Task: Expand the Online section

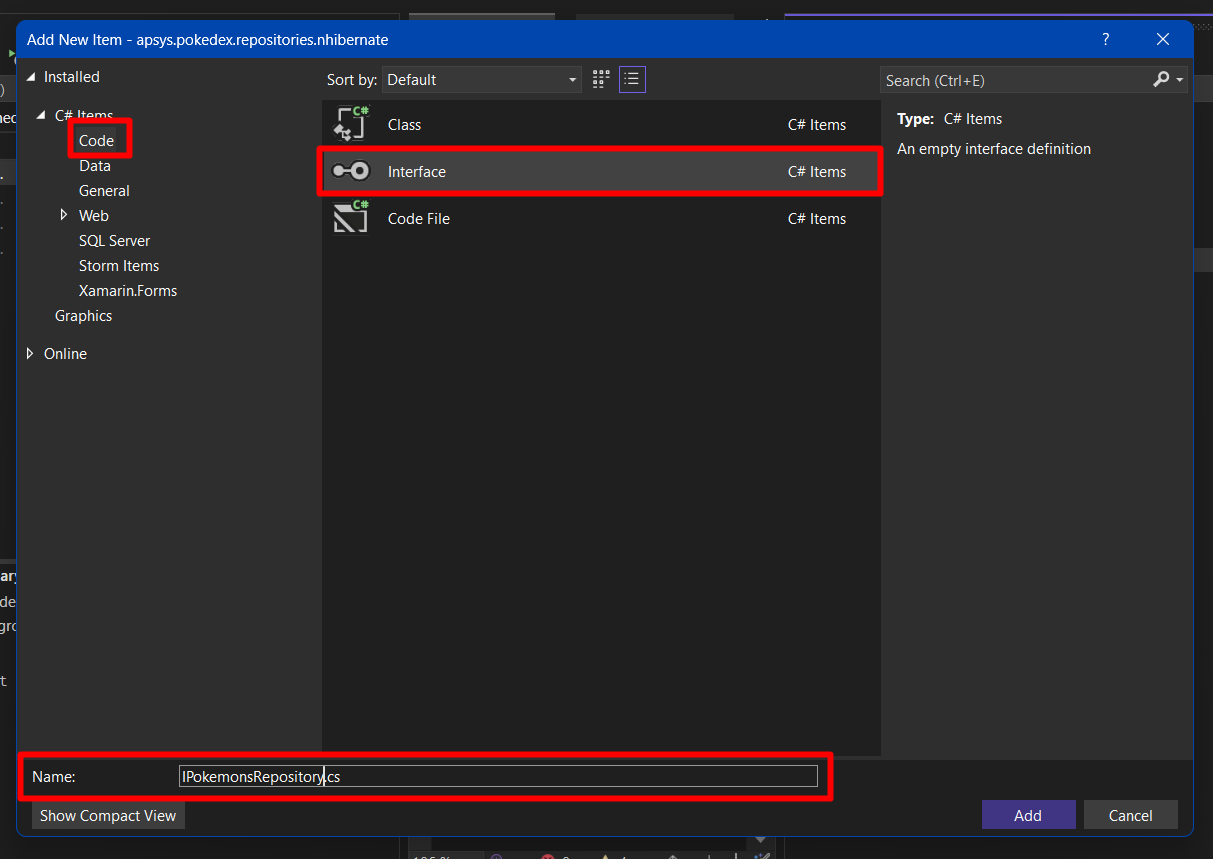Action: click(31, 354)
